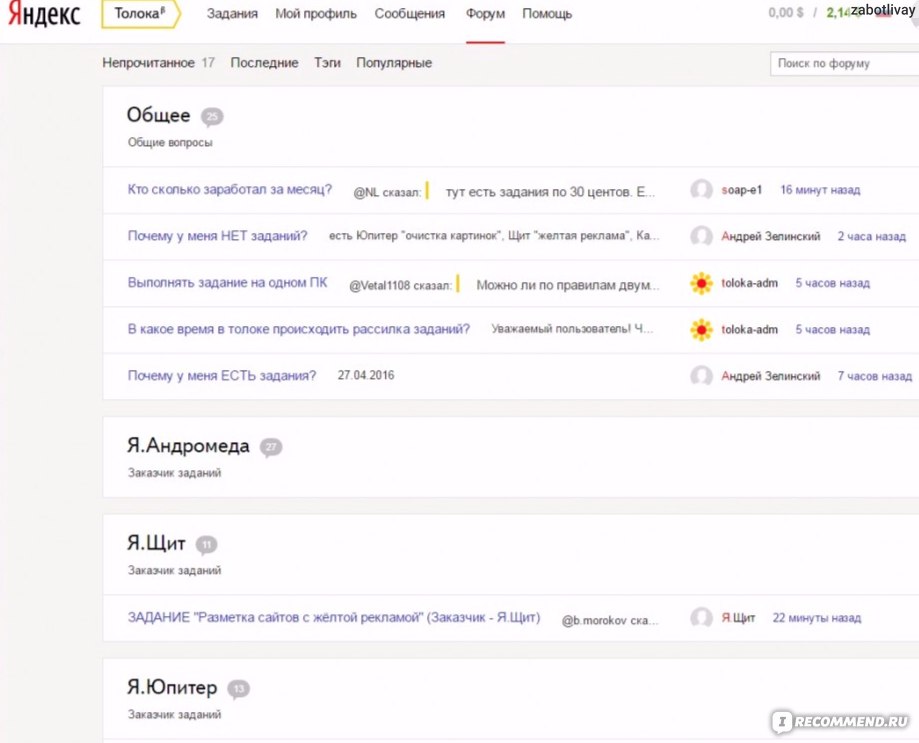
Task: Open topic Кто сколько заработал за месяц?
Action: (230, 190)
